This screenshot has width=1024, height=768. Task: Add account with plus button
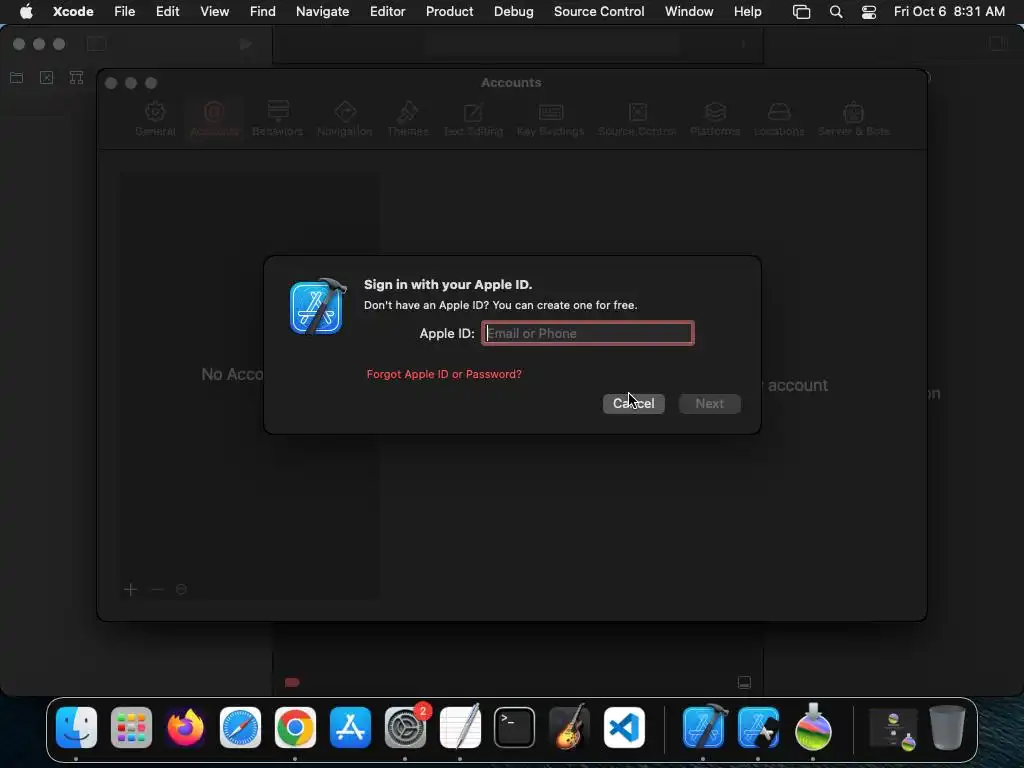pyautogui.click(x=131, y=590)
